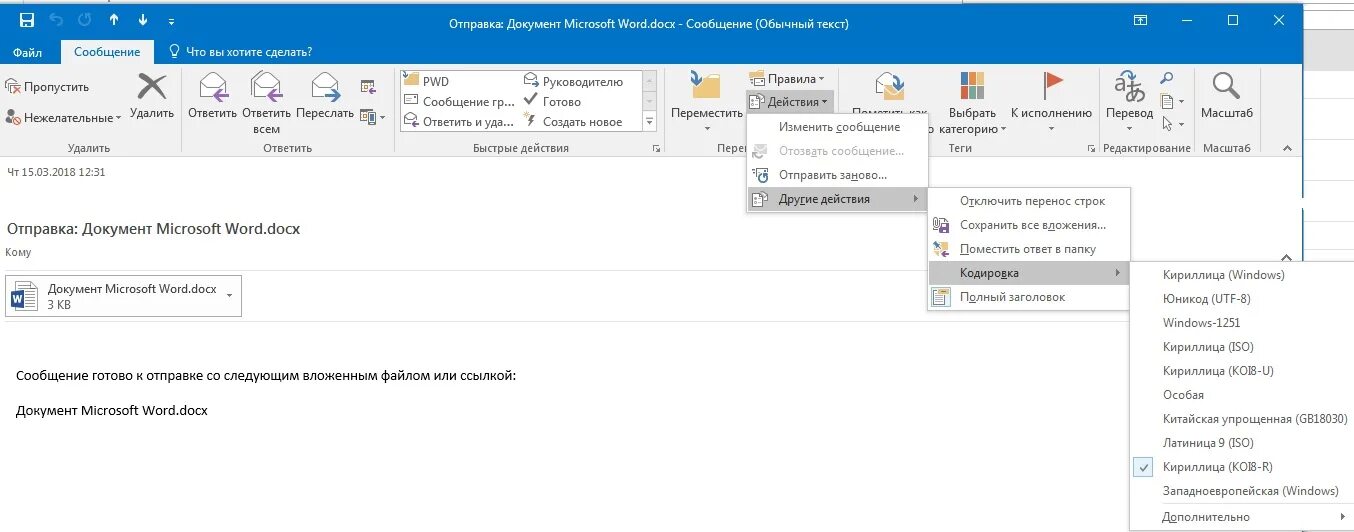Select Западноевропейская (Windows) encoding
1354x532 pixels.
point(1242,491)
